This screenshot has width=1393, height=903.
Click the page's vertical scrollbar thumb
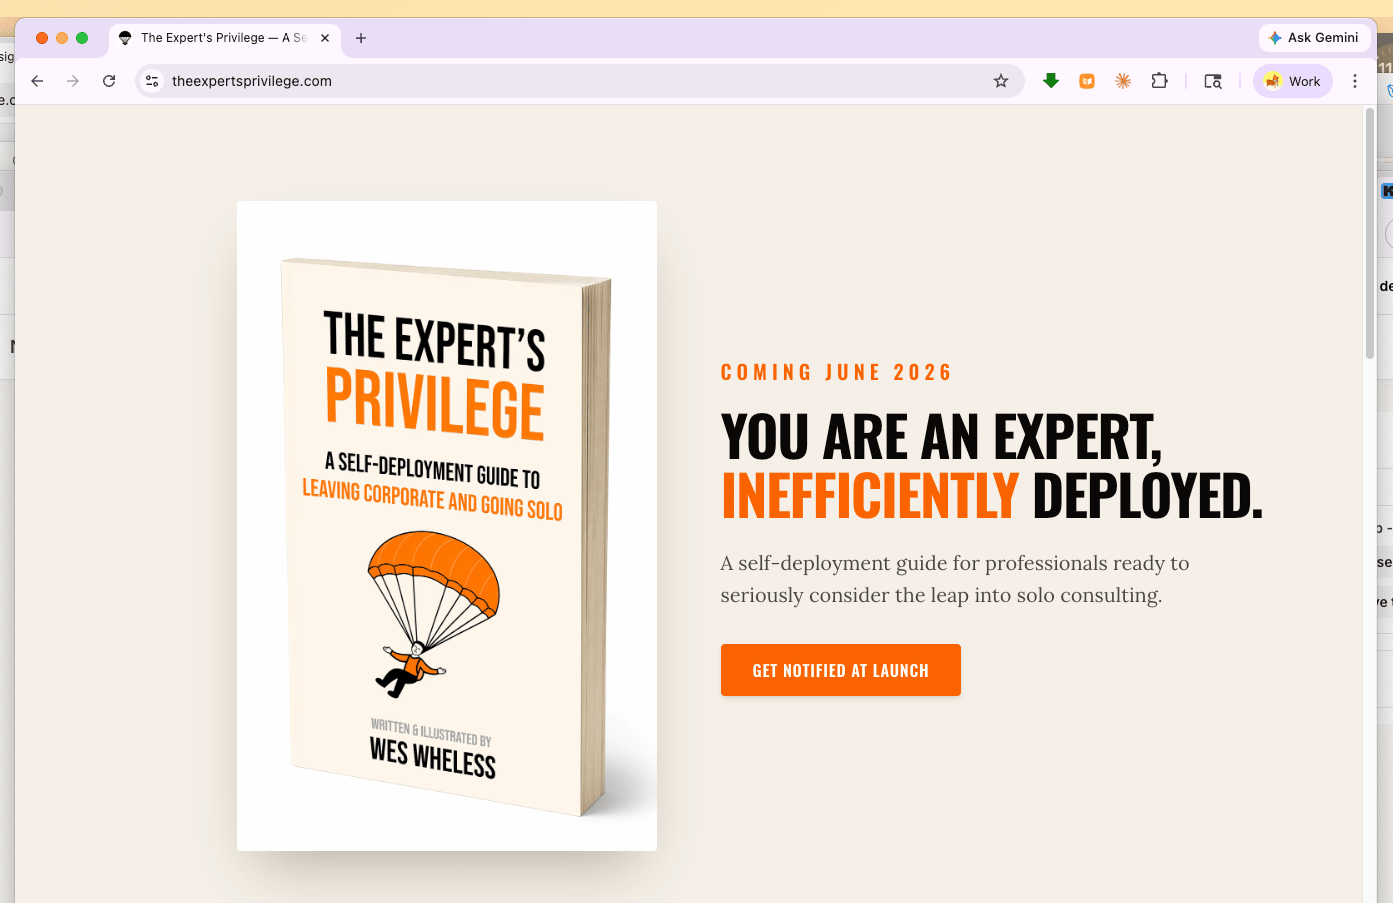pos(1370,232)
